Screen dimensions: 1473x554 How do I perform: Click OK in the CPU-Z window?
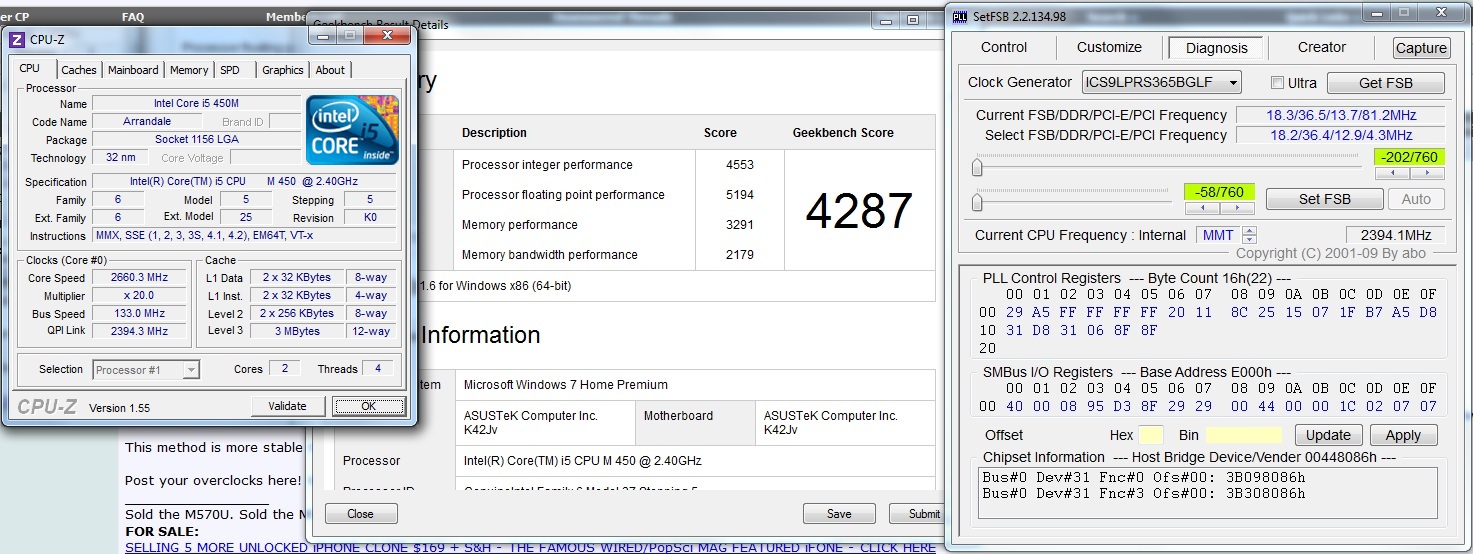tap(369, 406)
